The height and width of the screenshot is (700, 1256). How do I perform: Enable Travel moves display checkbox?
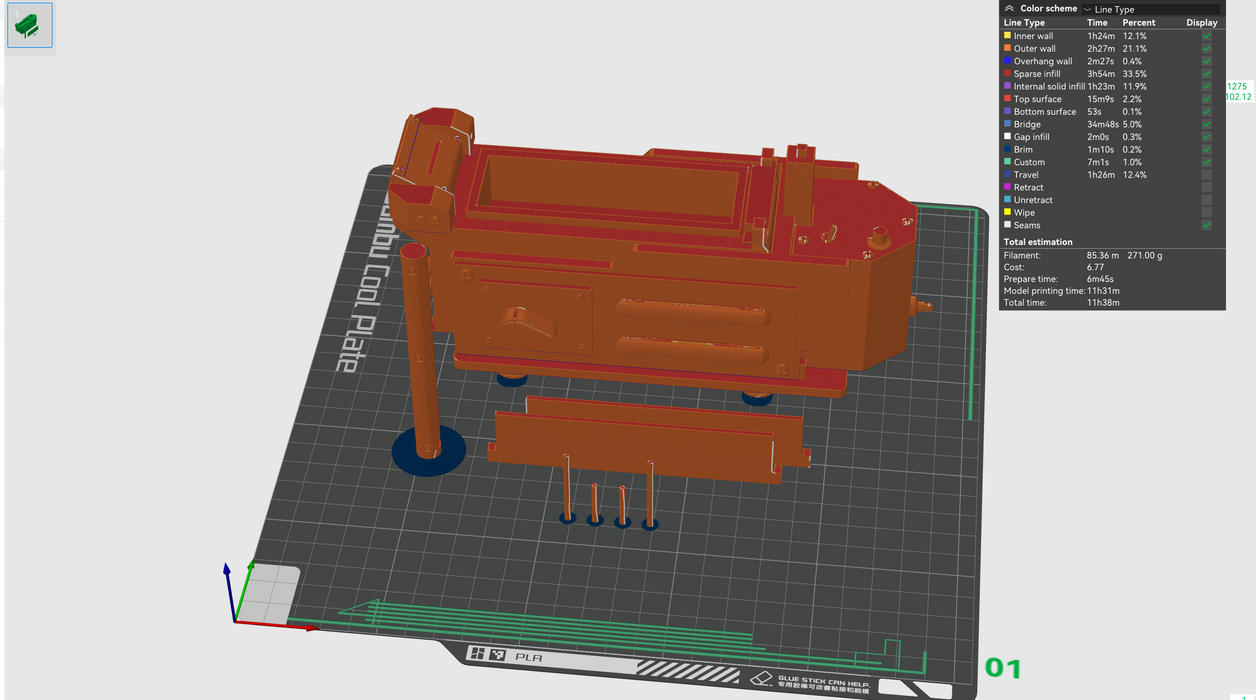click(x=1206, y=175)
